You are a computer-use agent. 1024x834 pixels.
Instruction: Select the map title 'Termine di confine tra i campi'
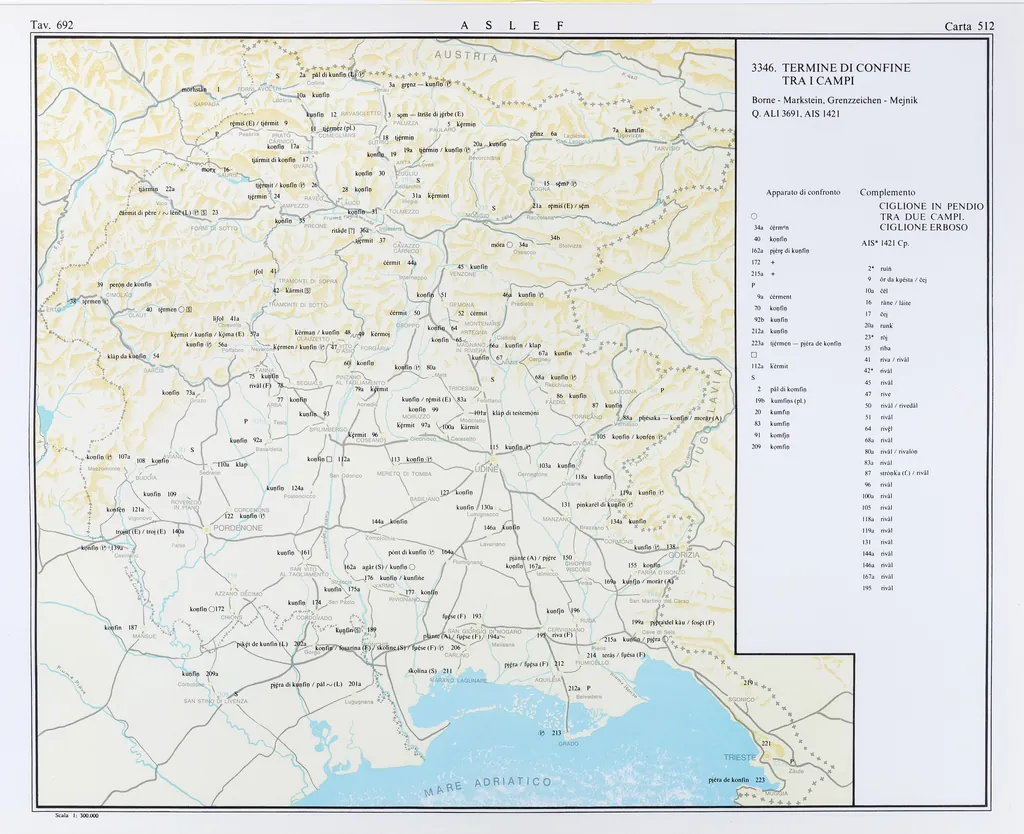831,73
